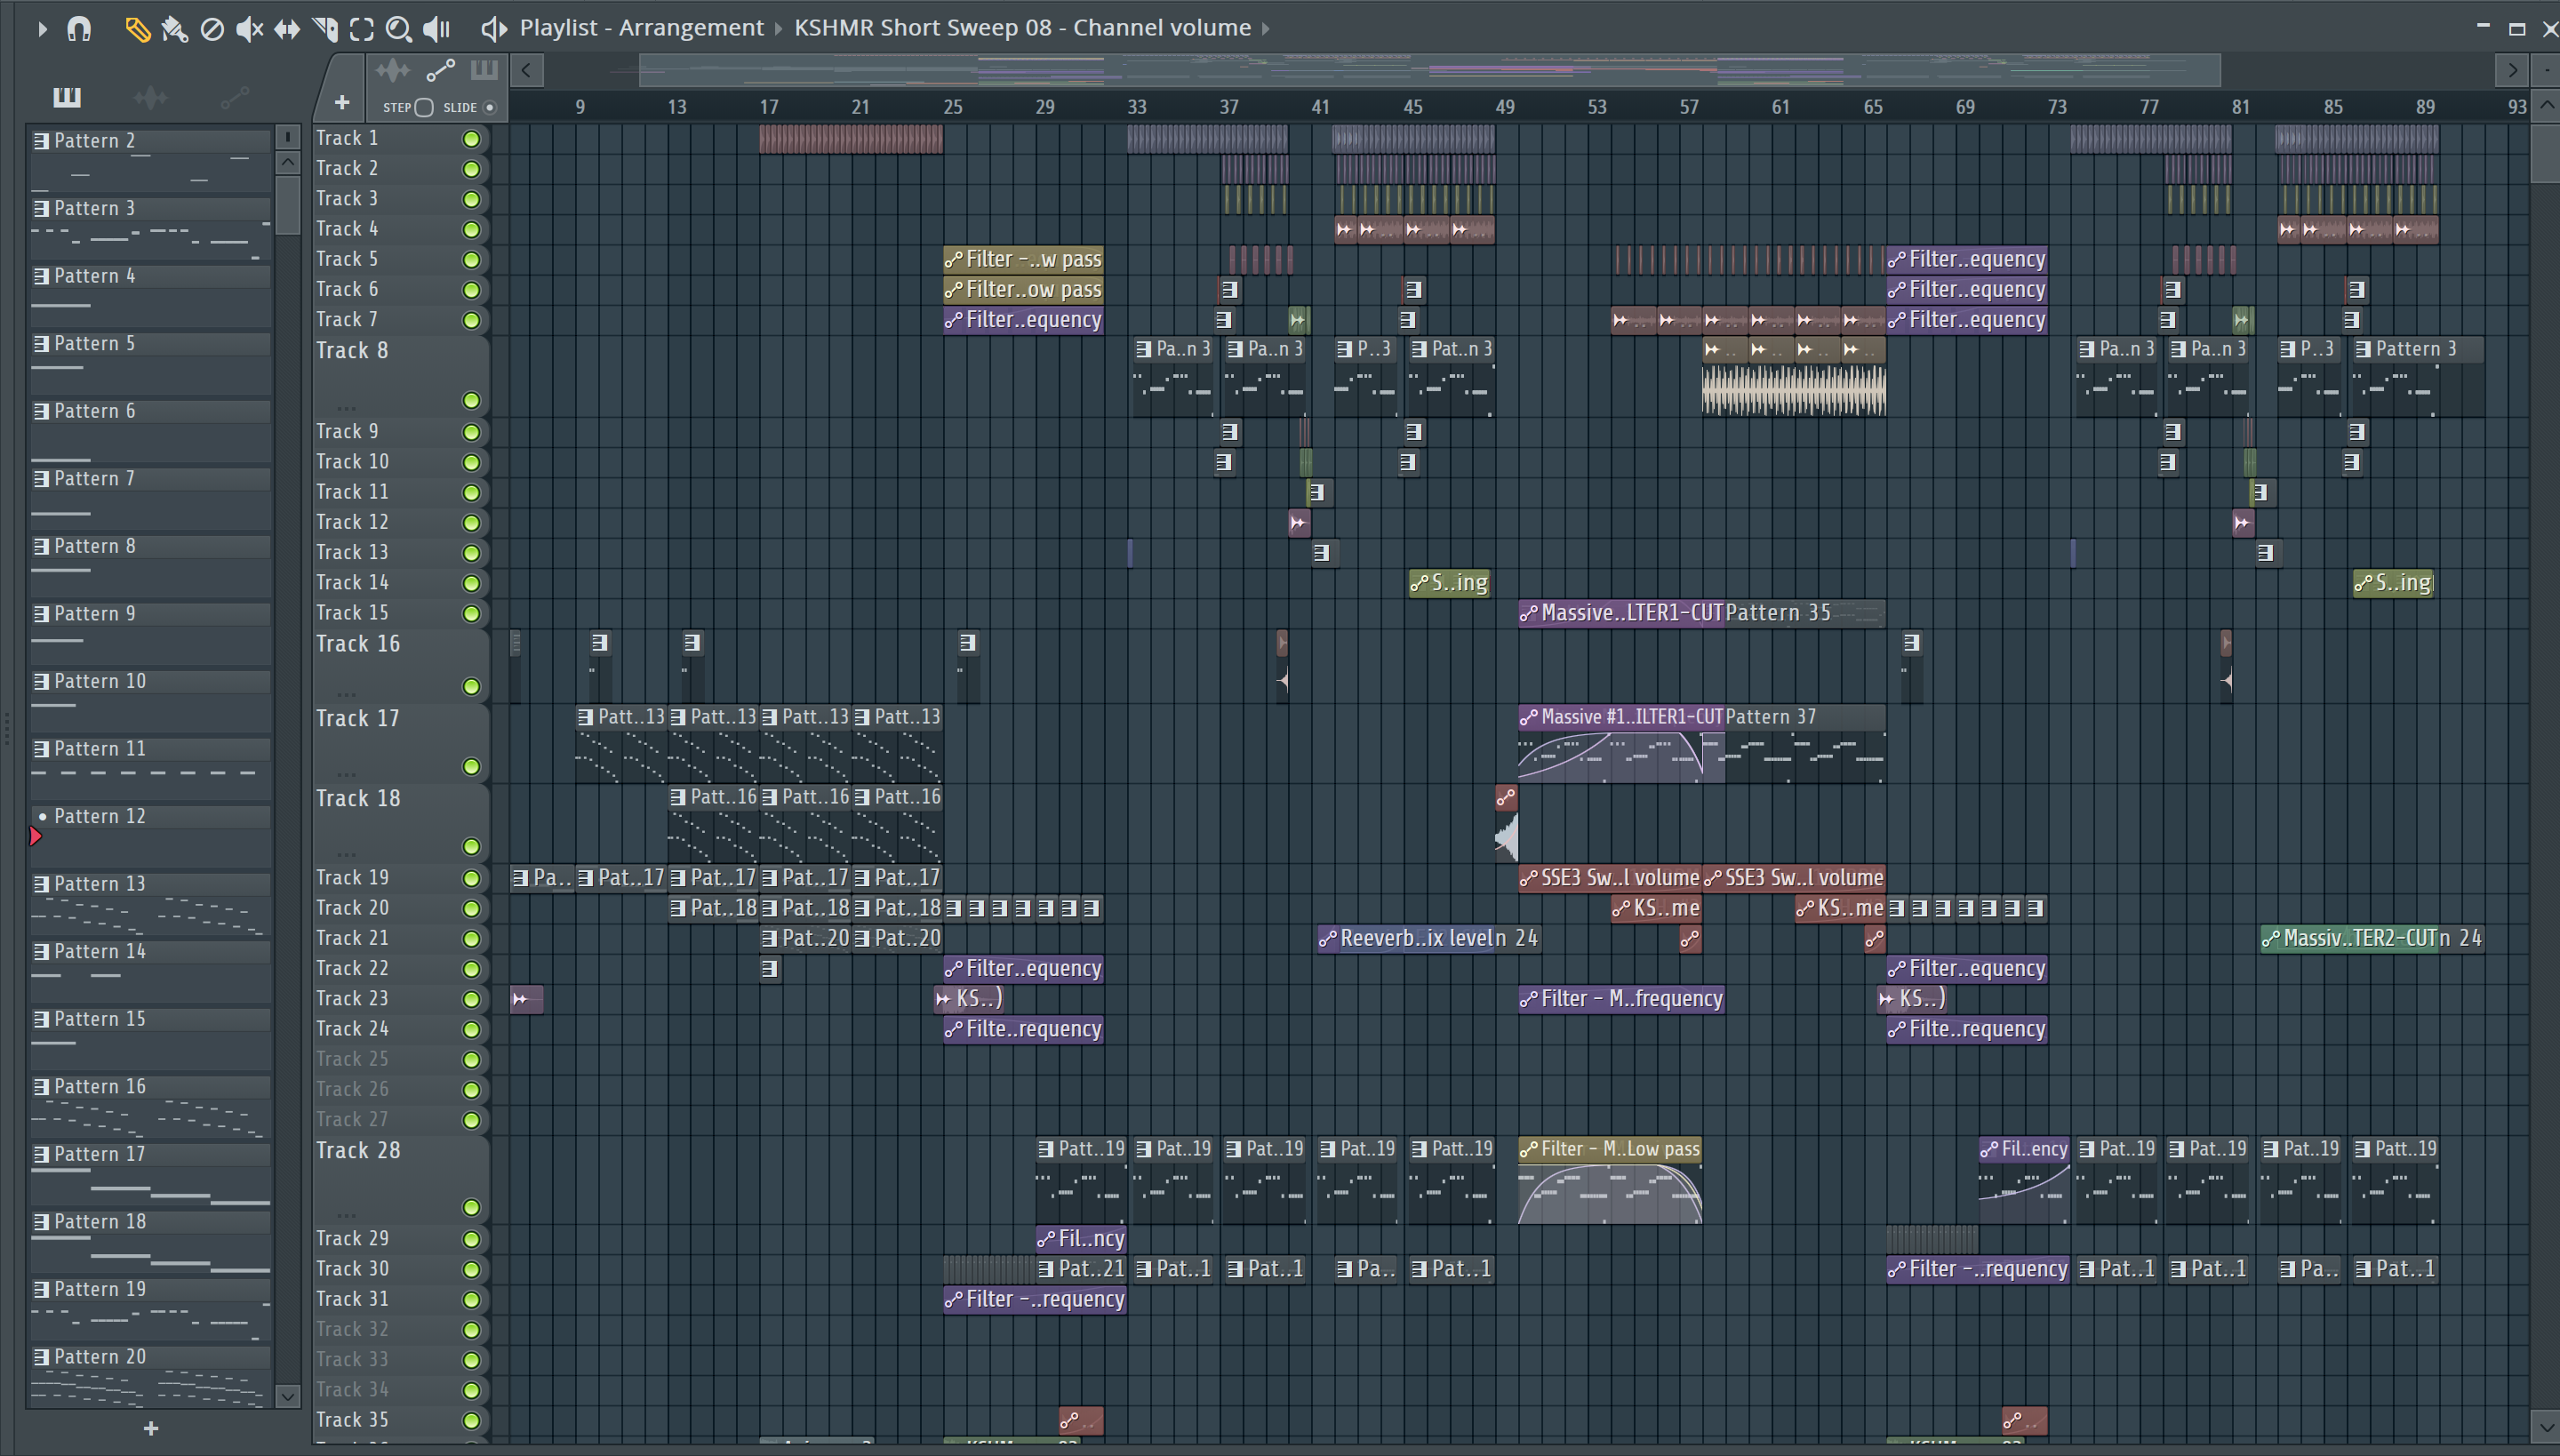The height and width of the screenshot is (1456, 2560).
Task: Select the Mute tool
Action: 249,29
